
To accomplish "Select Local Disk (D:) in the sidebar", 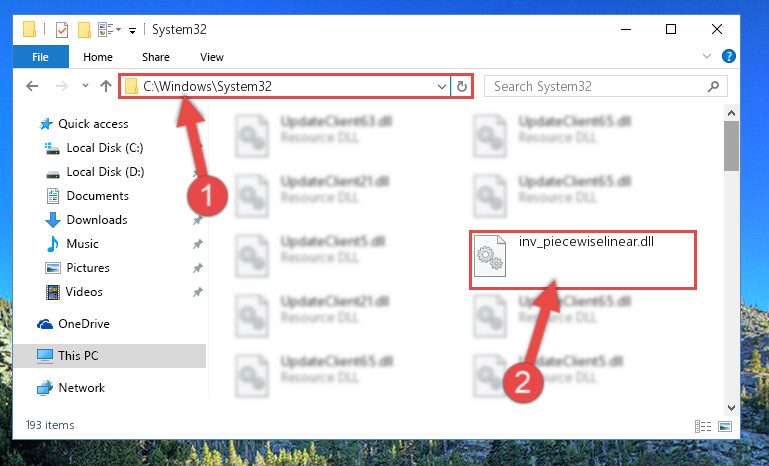I will click(105, 172).
